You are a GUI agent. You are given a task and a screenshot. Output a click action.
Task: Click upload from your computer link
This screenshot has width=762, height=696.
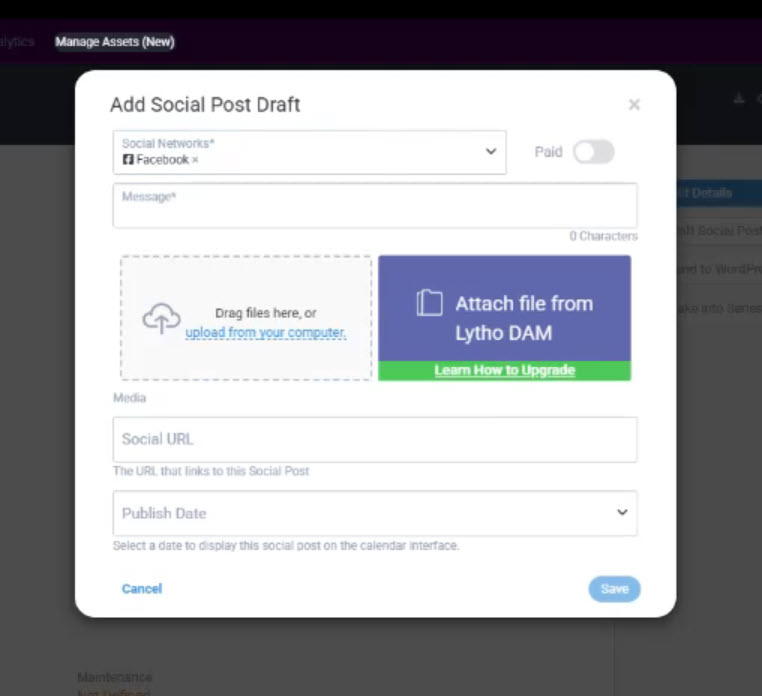point(265,332)
